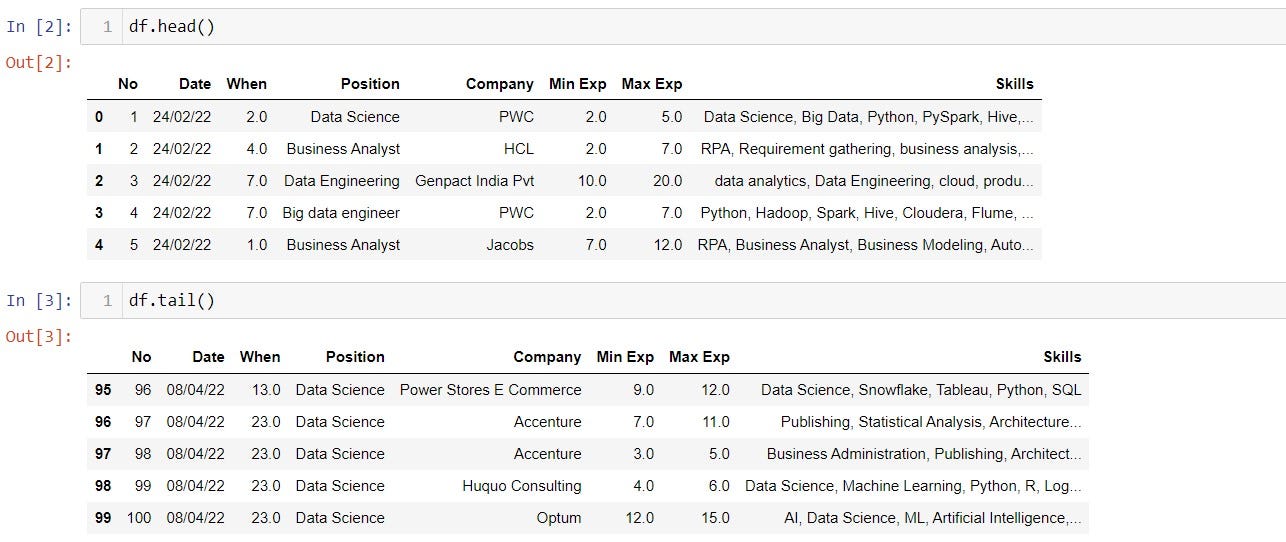
Task: Click the HCL company cell
Action: 519,149
